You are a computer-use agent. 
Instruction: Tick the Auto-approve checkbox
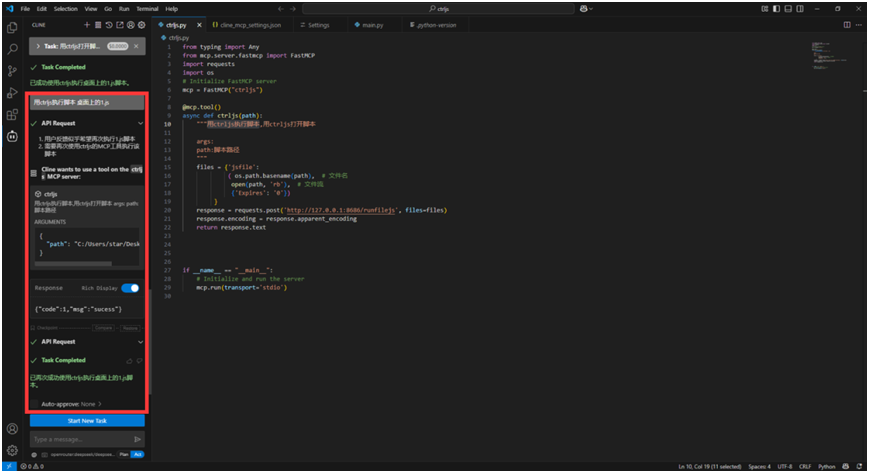point(34,404)
